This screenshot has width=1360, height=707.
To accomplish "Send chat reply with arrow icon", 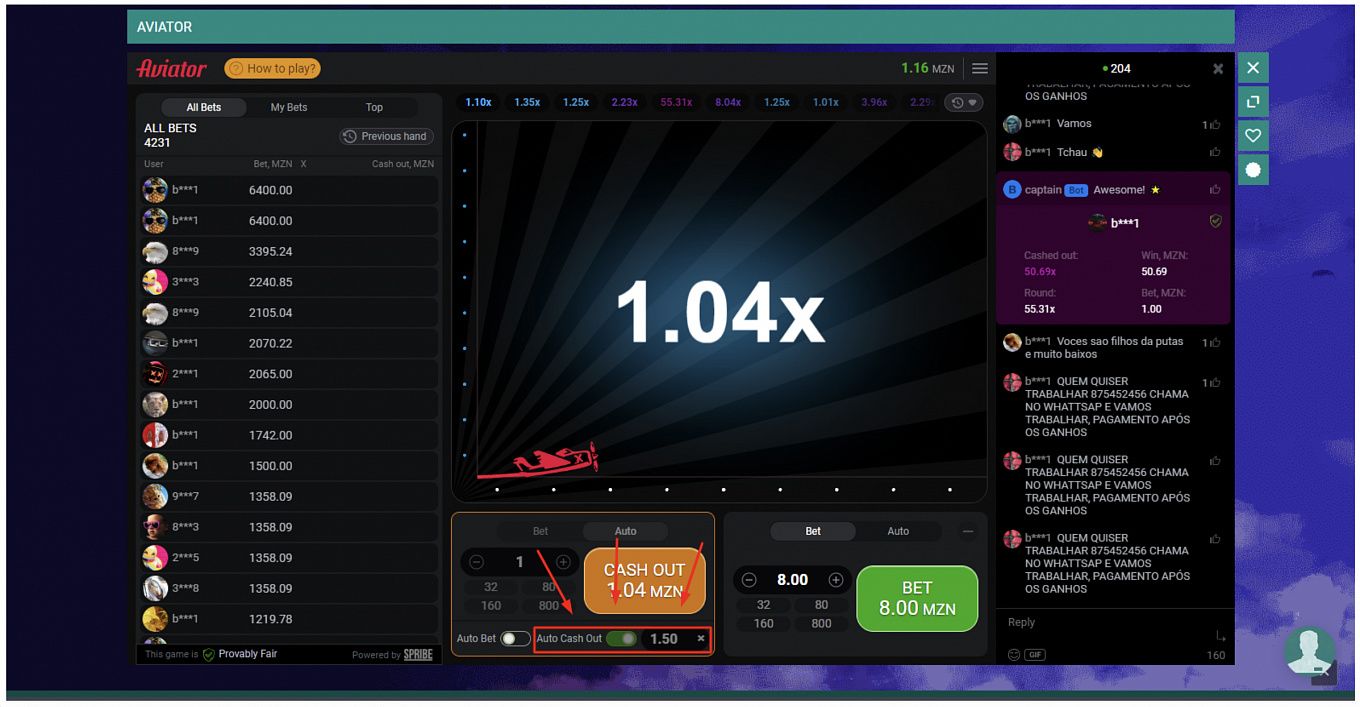I will [1219, 636].
